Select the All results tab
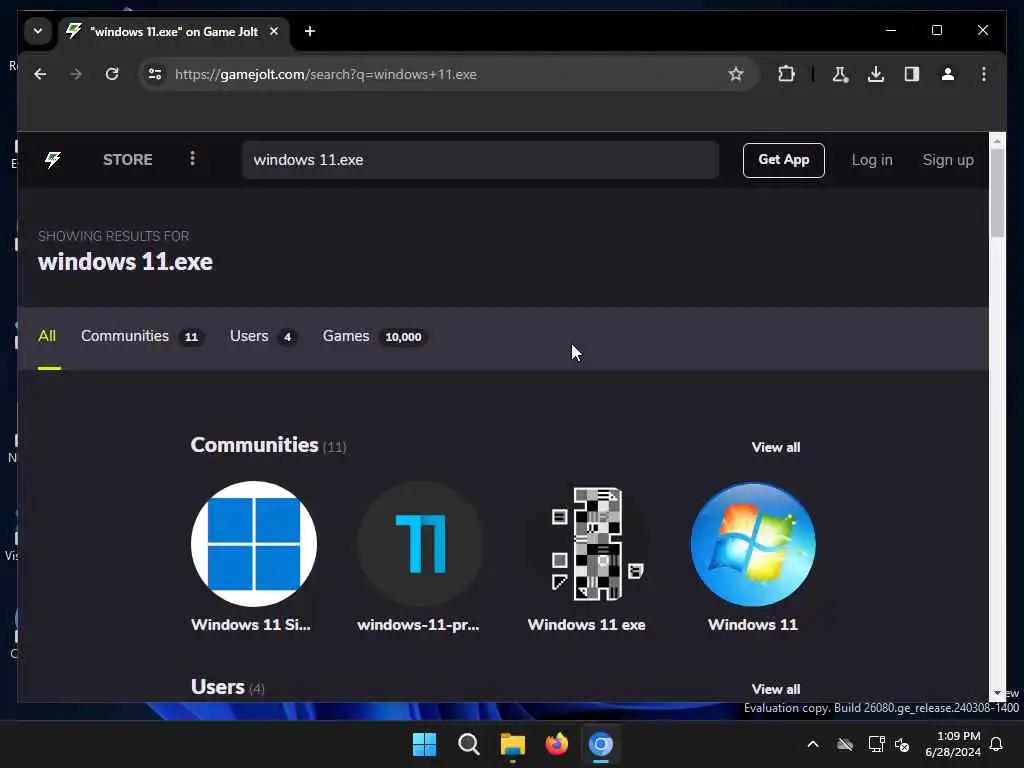This screenshot has width=1024, height=768. (x=47, y=336)
